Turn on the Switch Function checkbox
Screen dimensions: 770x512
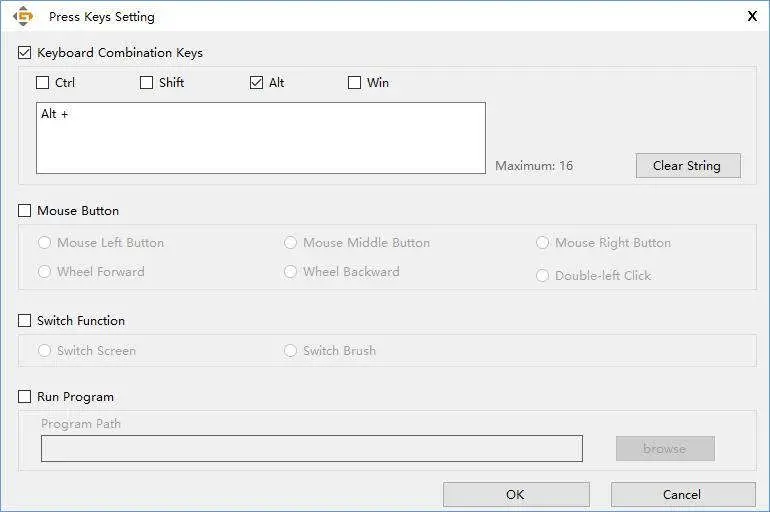(x=25, y=321)
